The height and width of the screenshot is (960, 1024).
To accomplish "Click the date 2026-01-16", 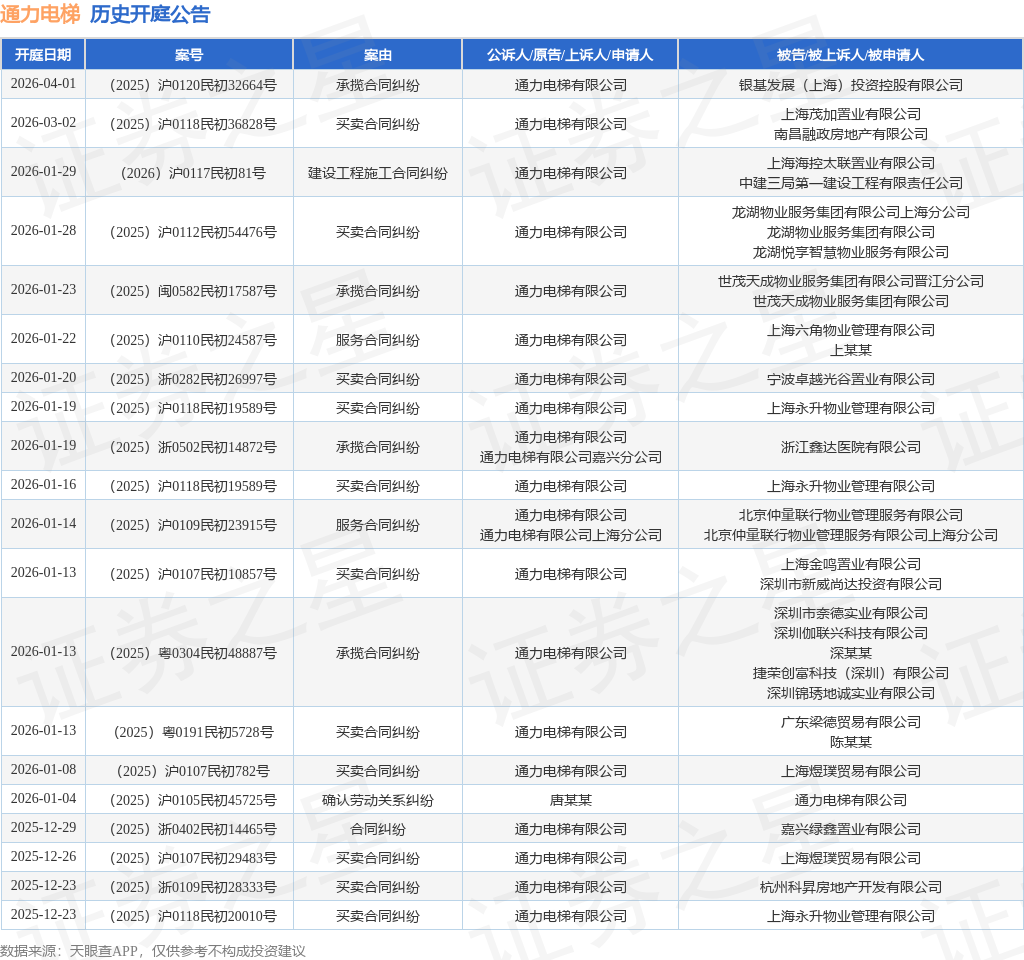I will [43, 485].
